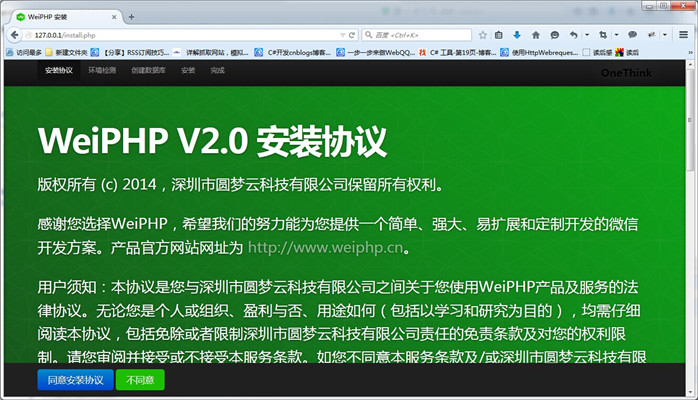Click the WeiPHP V2.0 安装协议 heading
The width and height of the screenshot is (698, 400).
pos(212,141)
